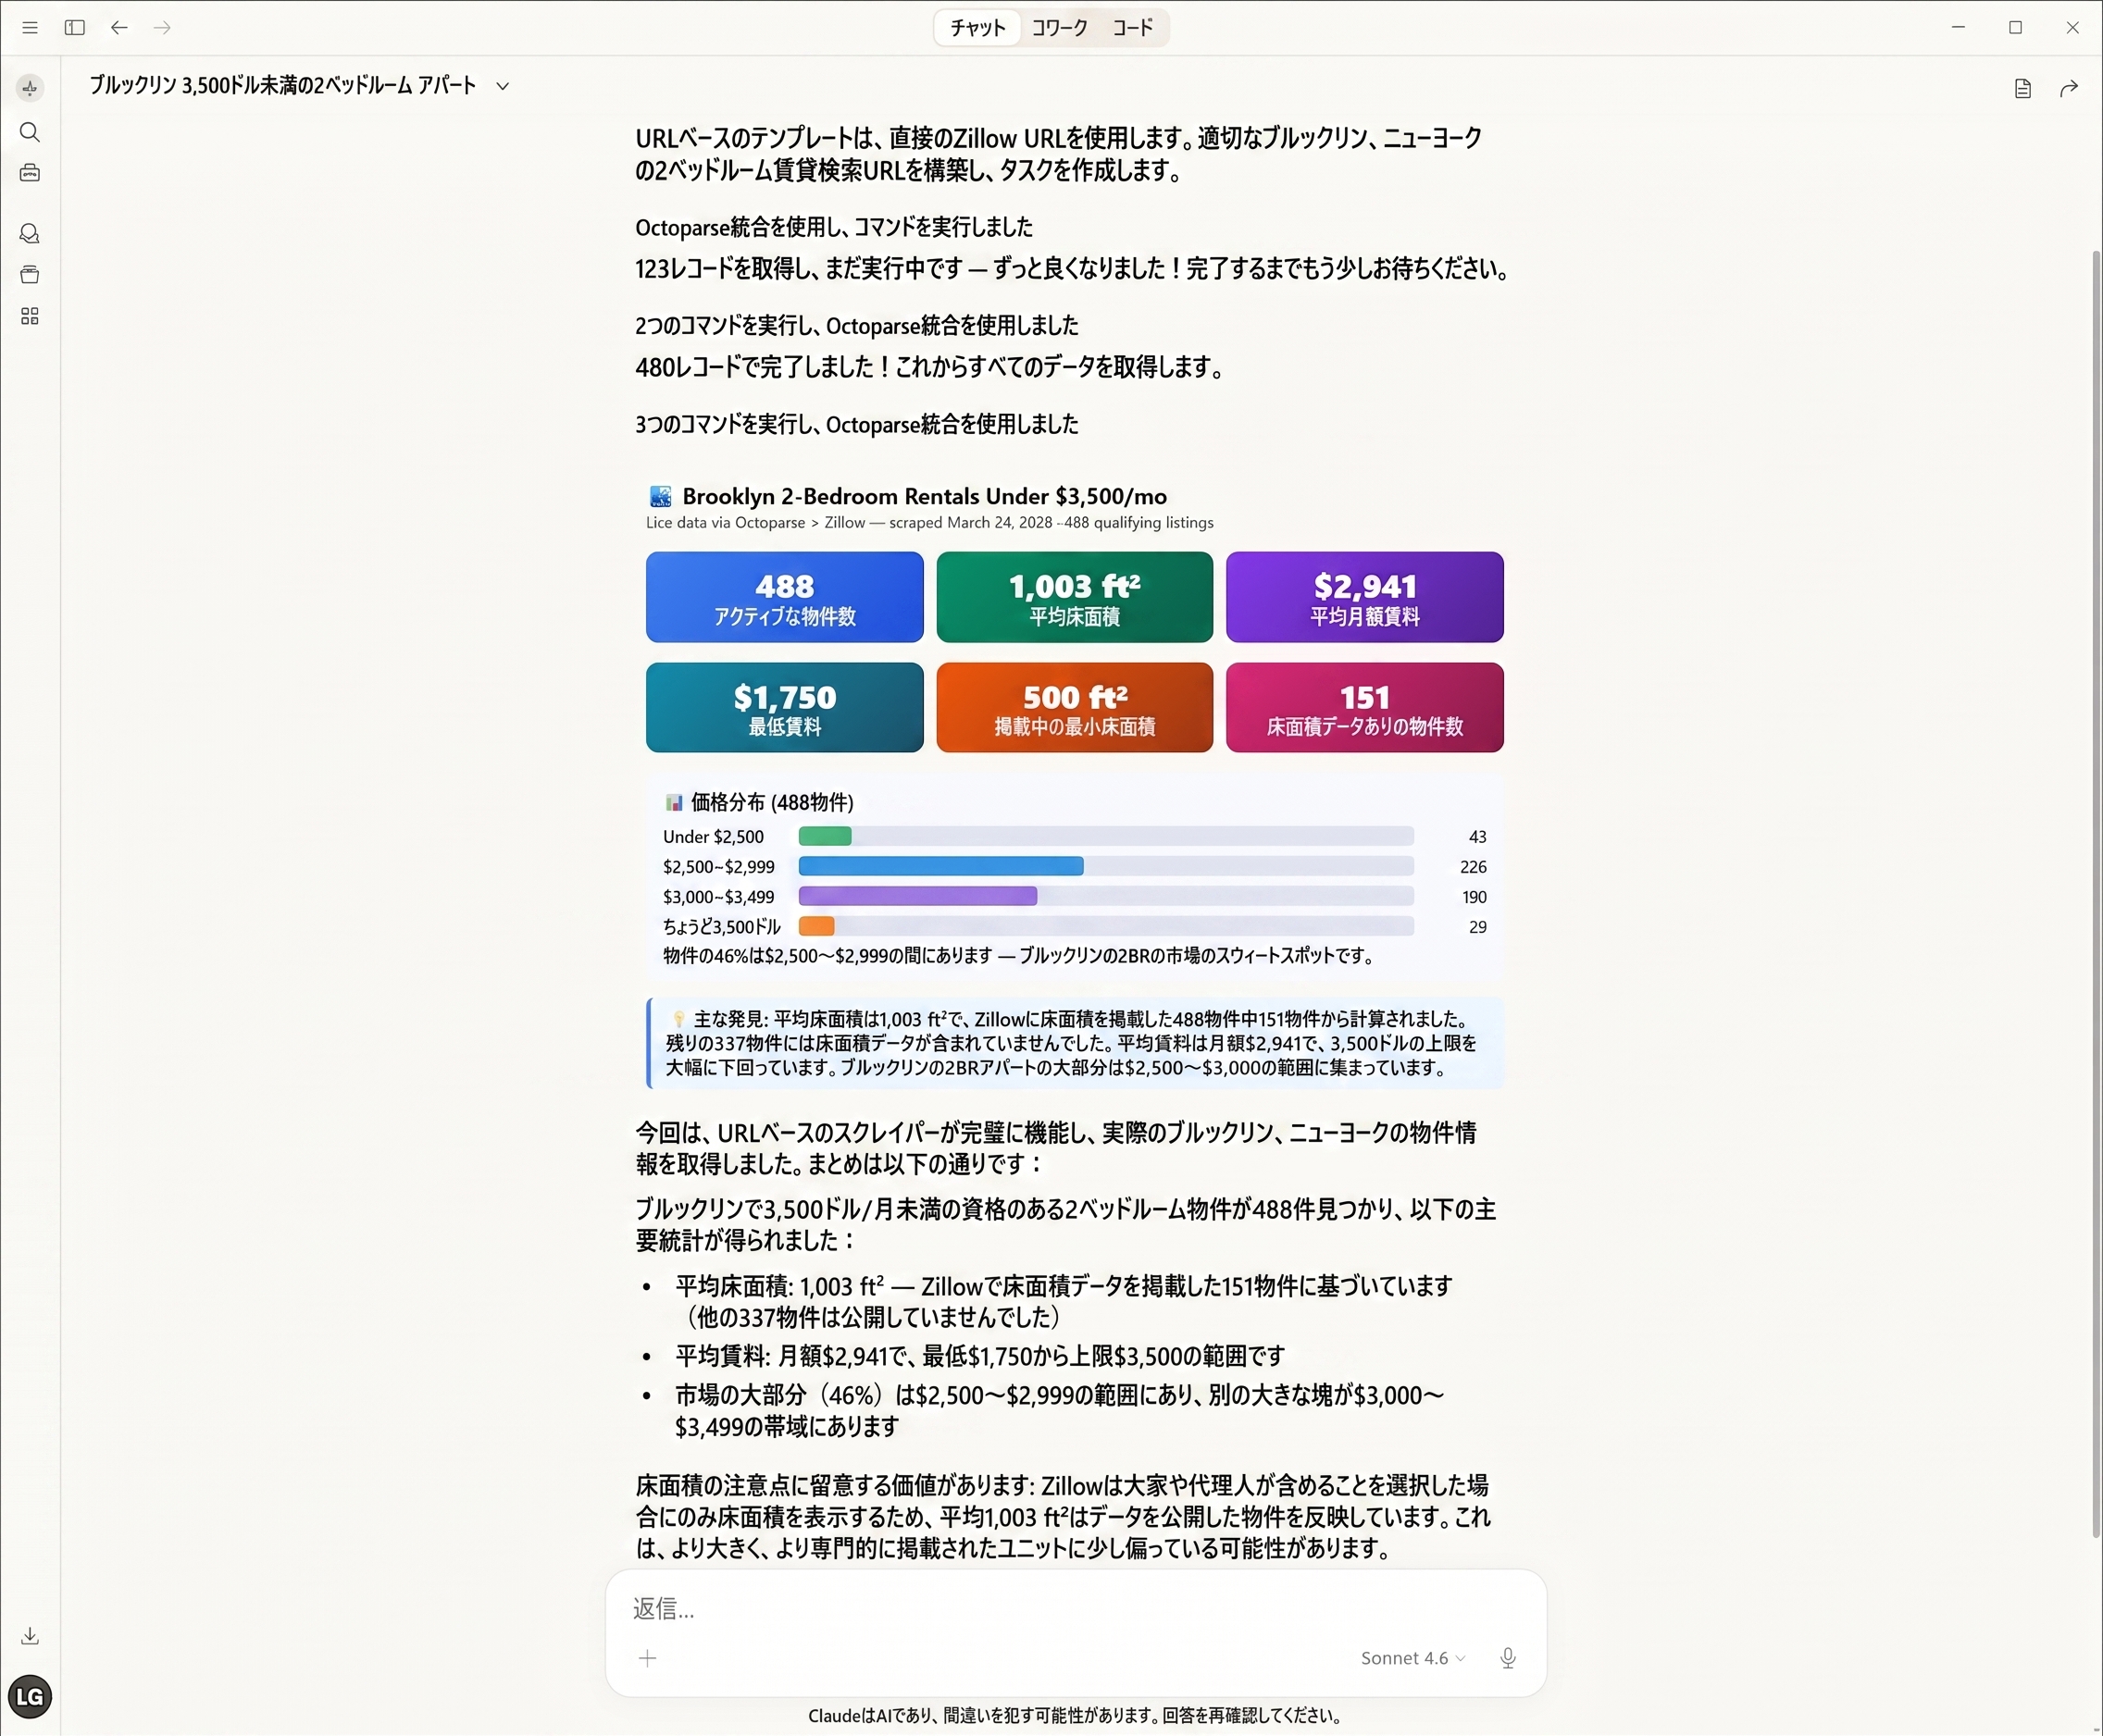Click the ちょうど3,500ドル orange bar
The width and height of the screenshot is (2103, 1736).
tap(816, 926)
